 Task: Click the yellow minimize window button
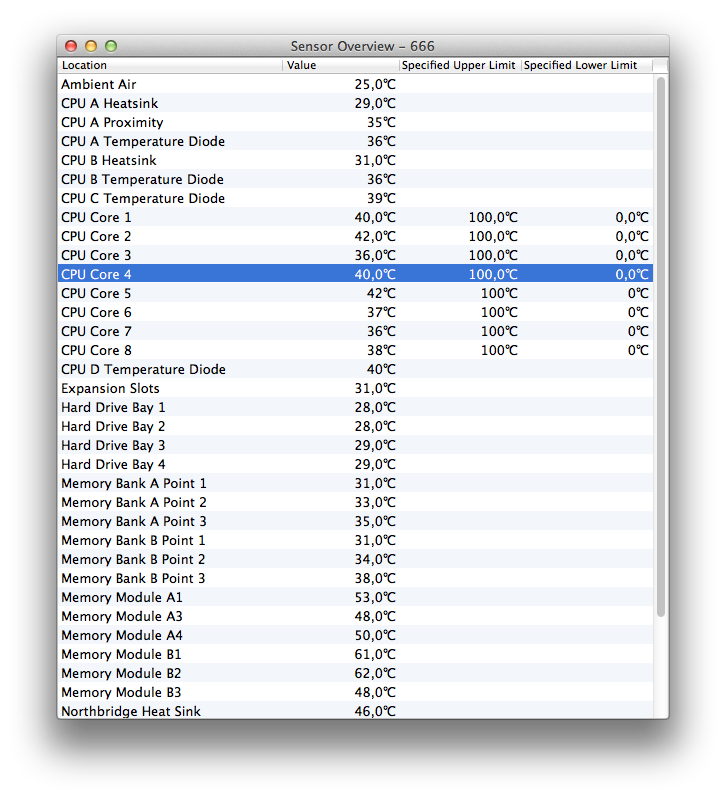click(x=91, y=46)
